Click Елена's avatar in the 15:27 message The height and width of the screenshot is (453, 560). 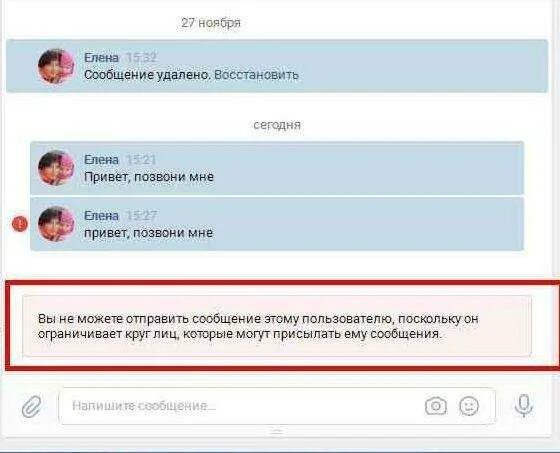pos(56,224)
